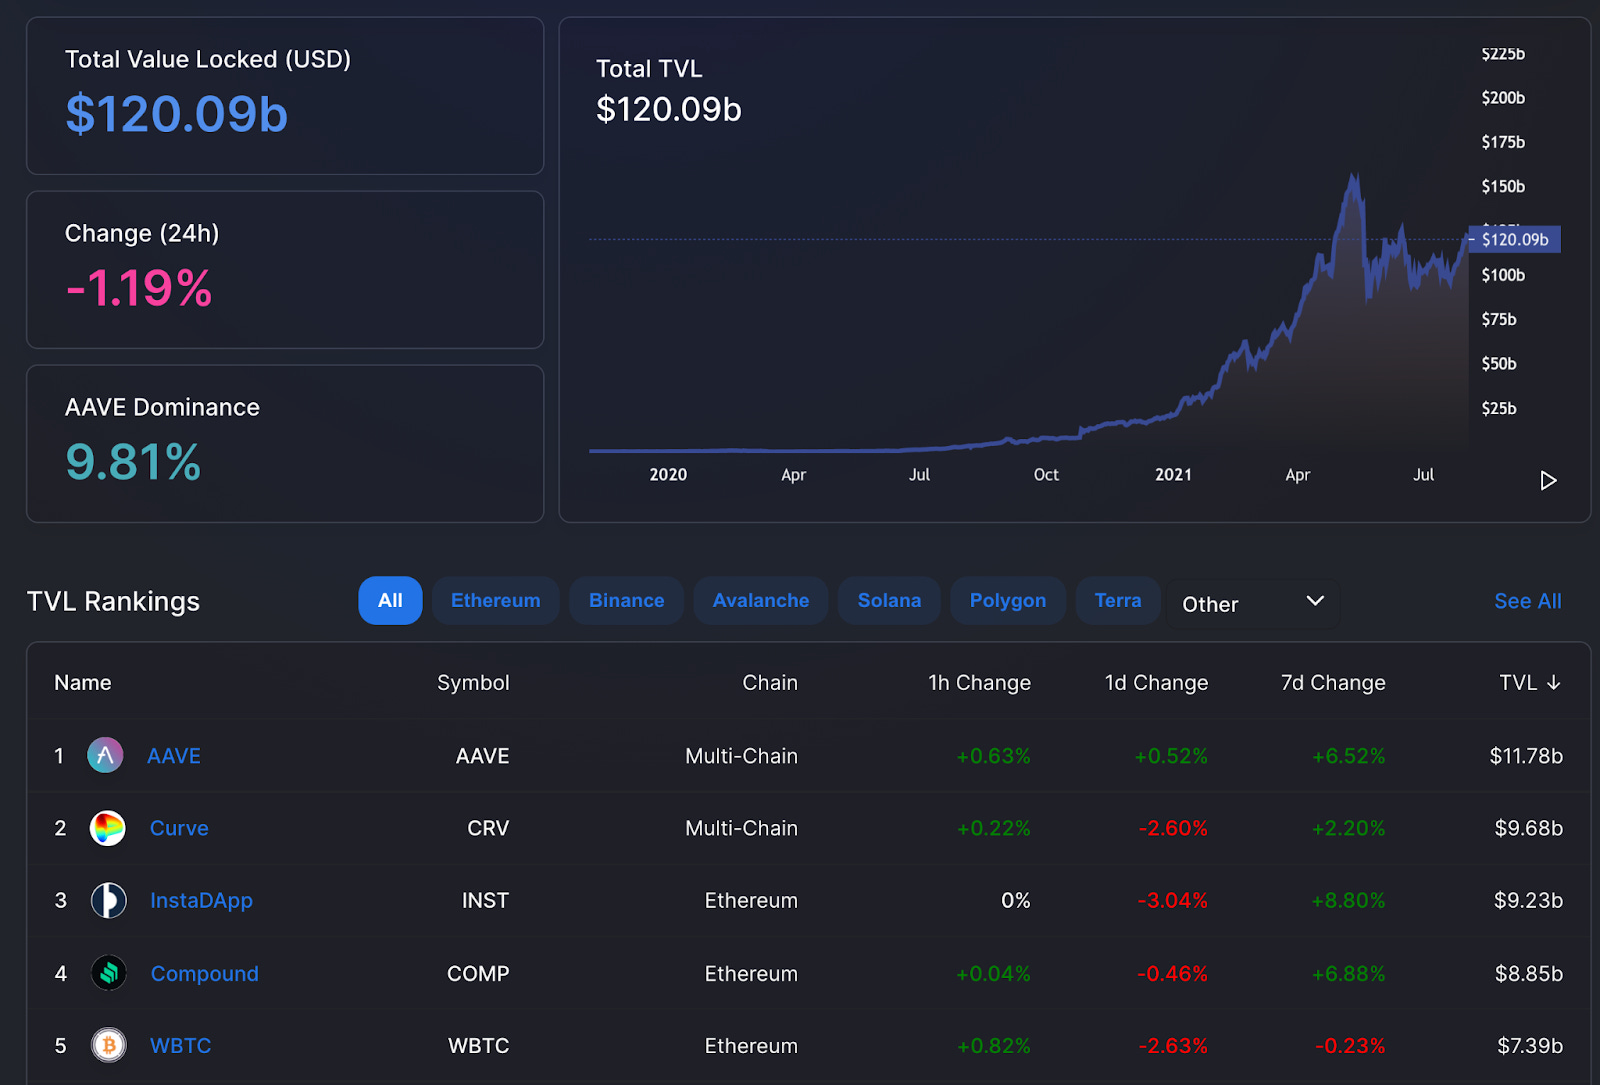Filter rankings by Polygon
1600x1085 pixels.
1008,600
